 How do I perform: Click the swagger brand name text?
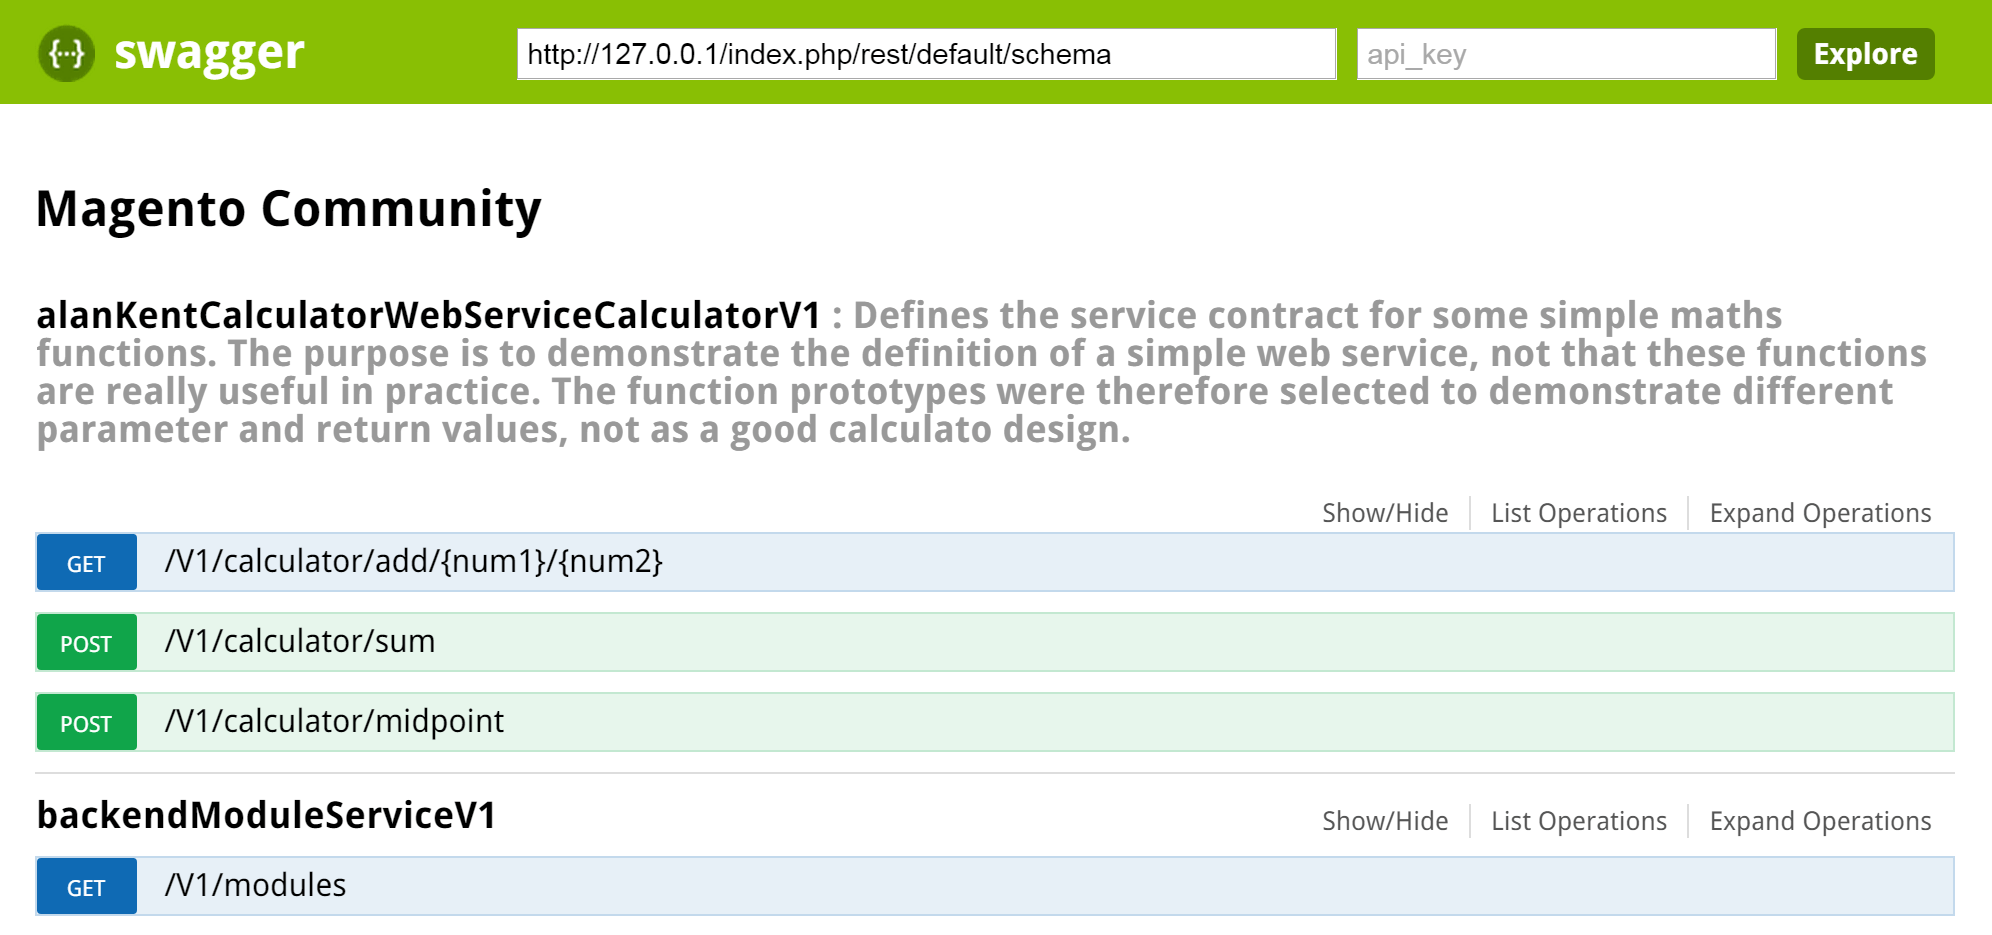click(x=209, y=53)
